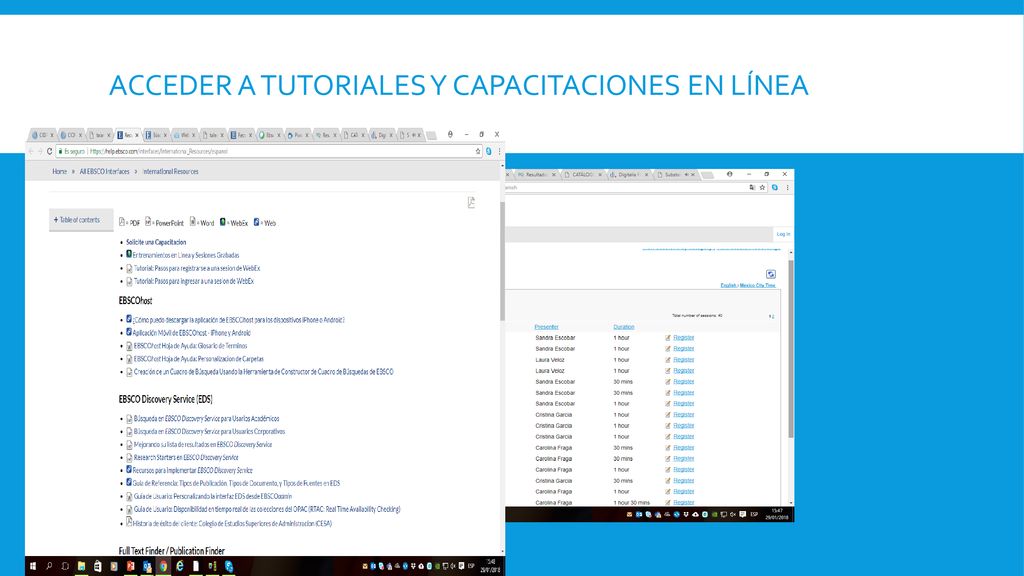
Task: Open Creación de un Cuadro de Búsqueda link
Action: (263, 372)
